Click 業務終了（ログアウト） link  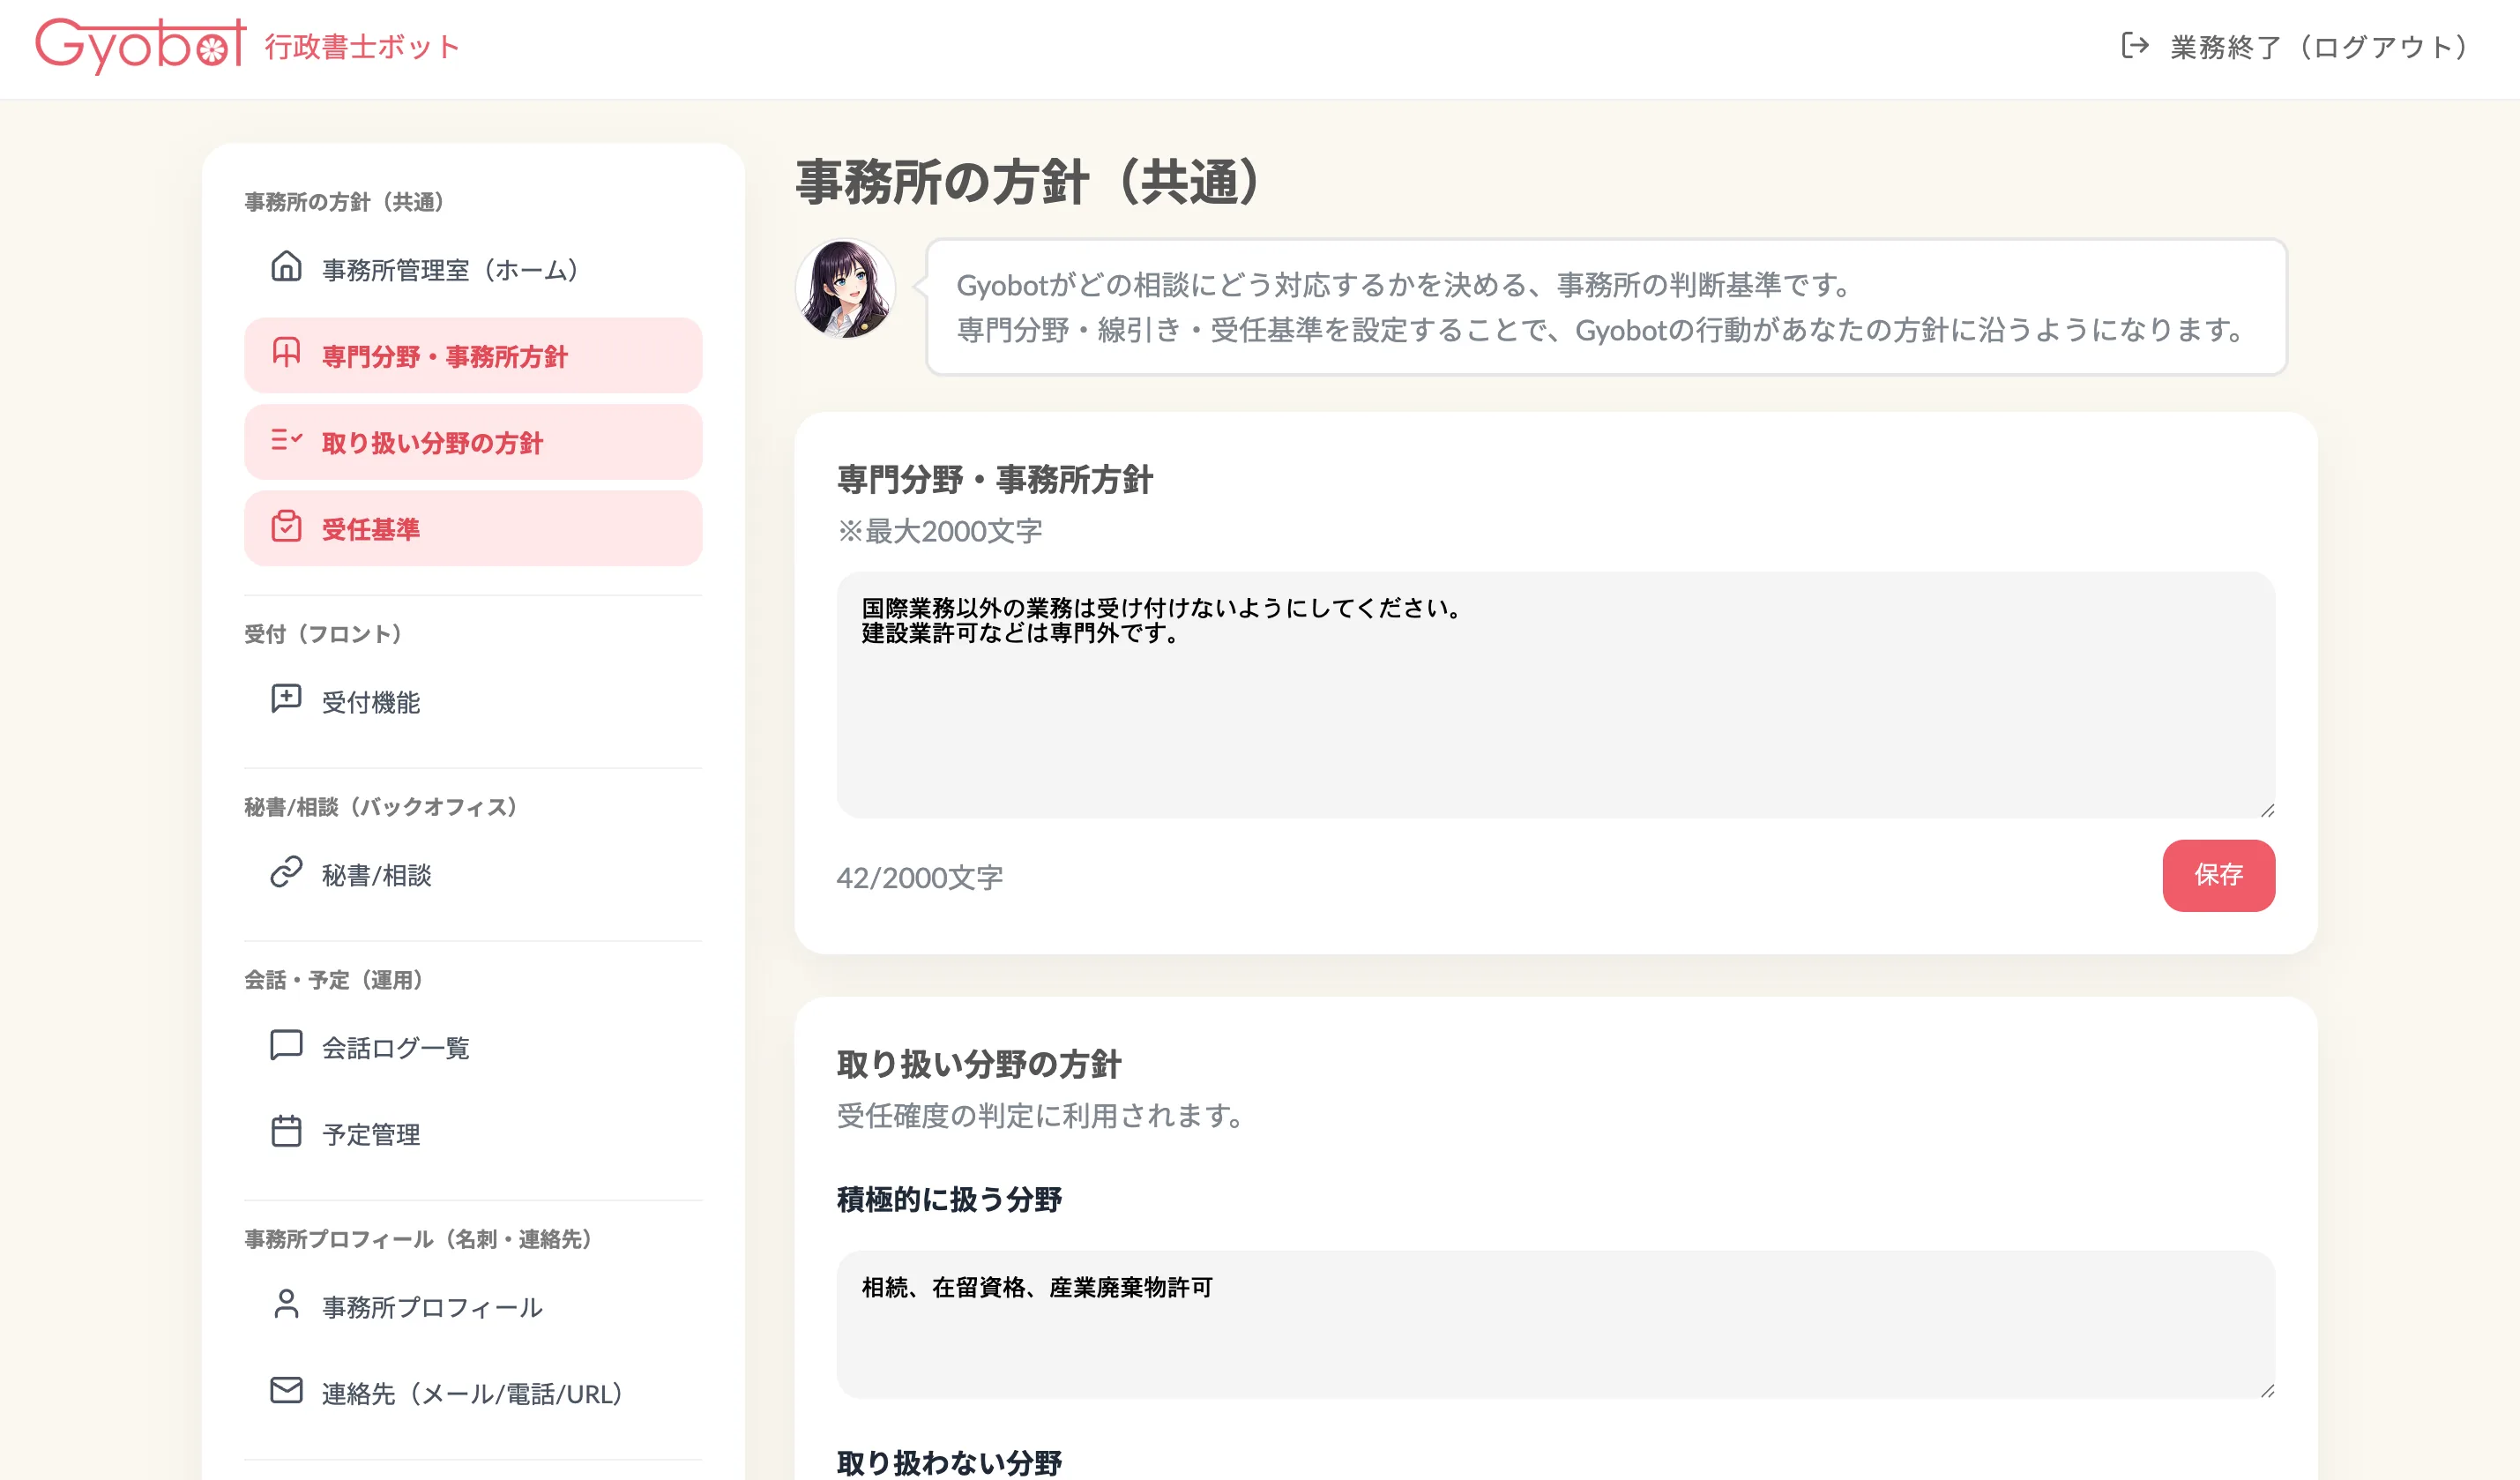click(x=2318, y=47)
